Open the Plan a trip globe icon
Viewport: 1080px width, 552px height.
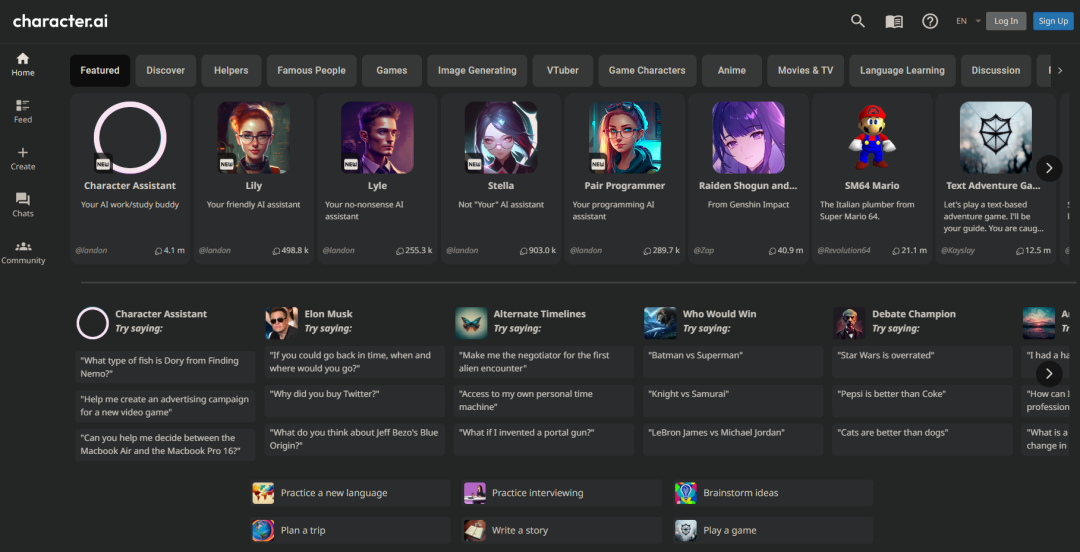[x=263, y=530]
